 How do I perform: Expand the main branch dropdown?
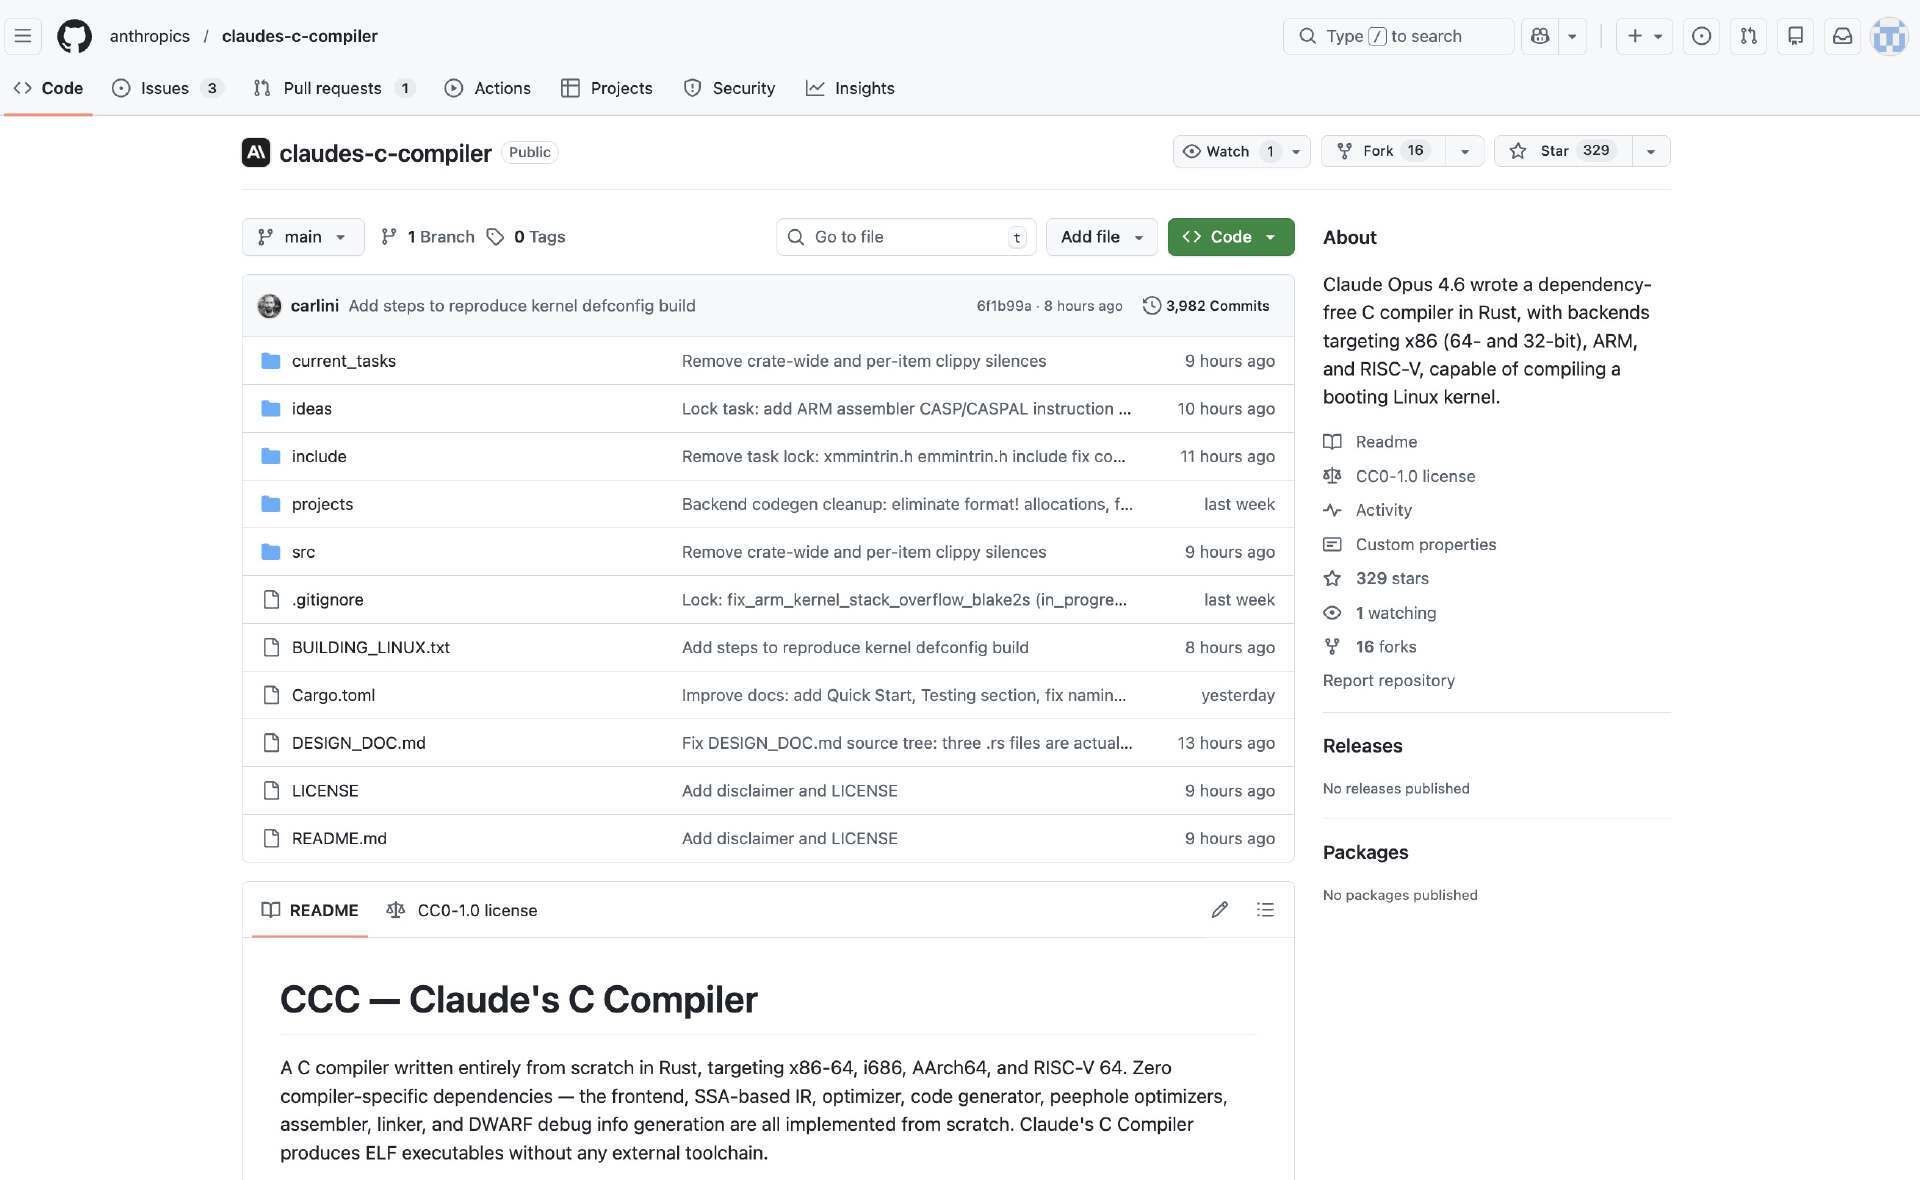click(x=303, y=237)
